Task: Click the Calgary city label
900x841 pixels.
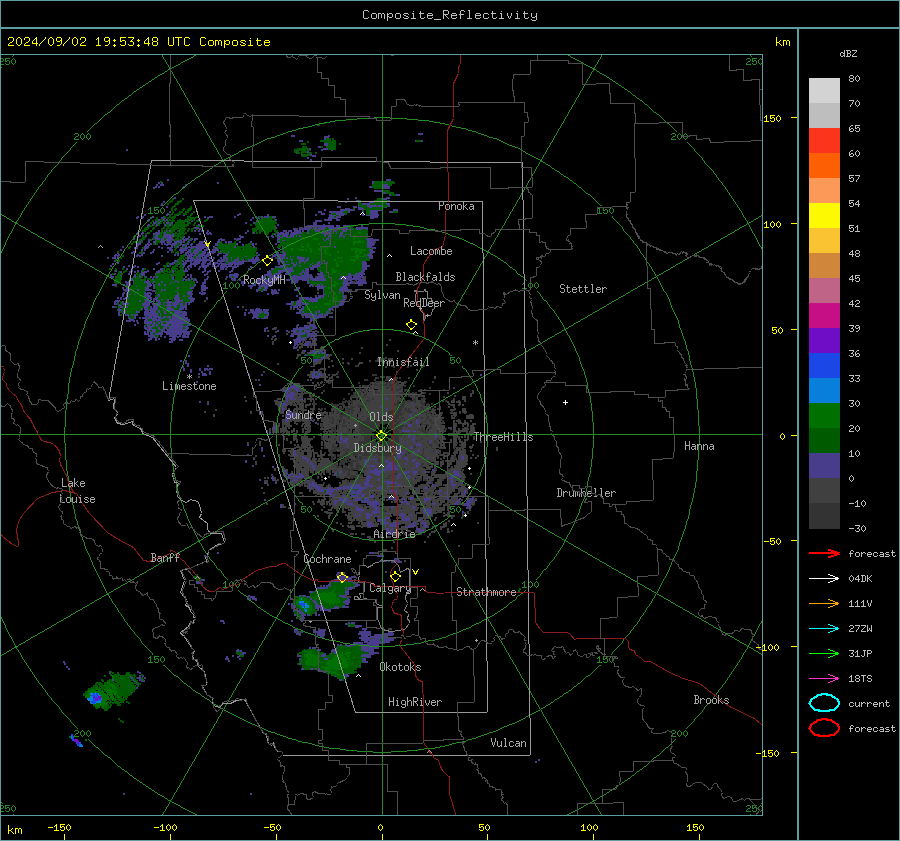Action: (390, 588)
